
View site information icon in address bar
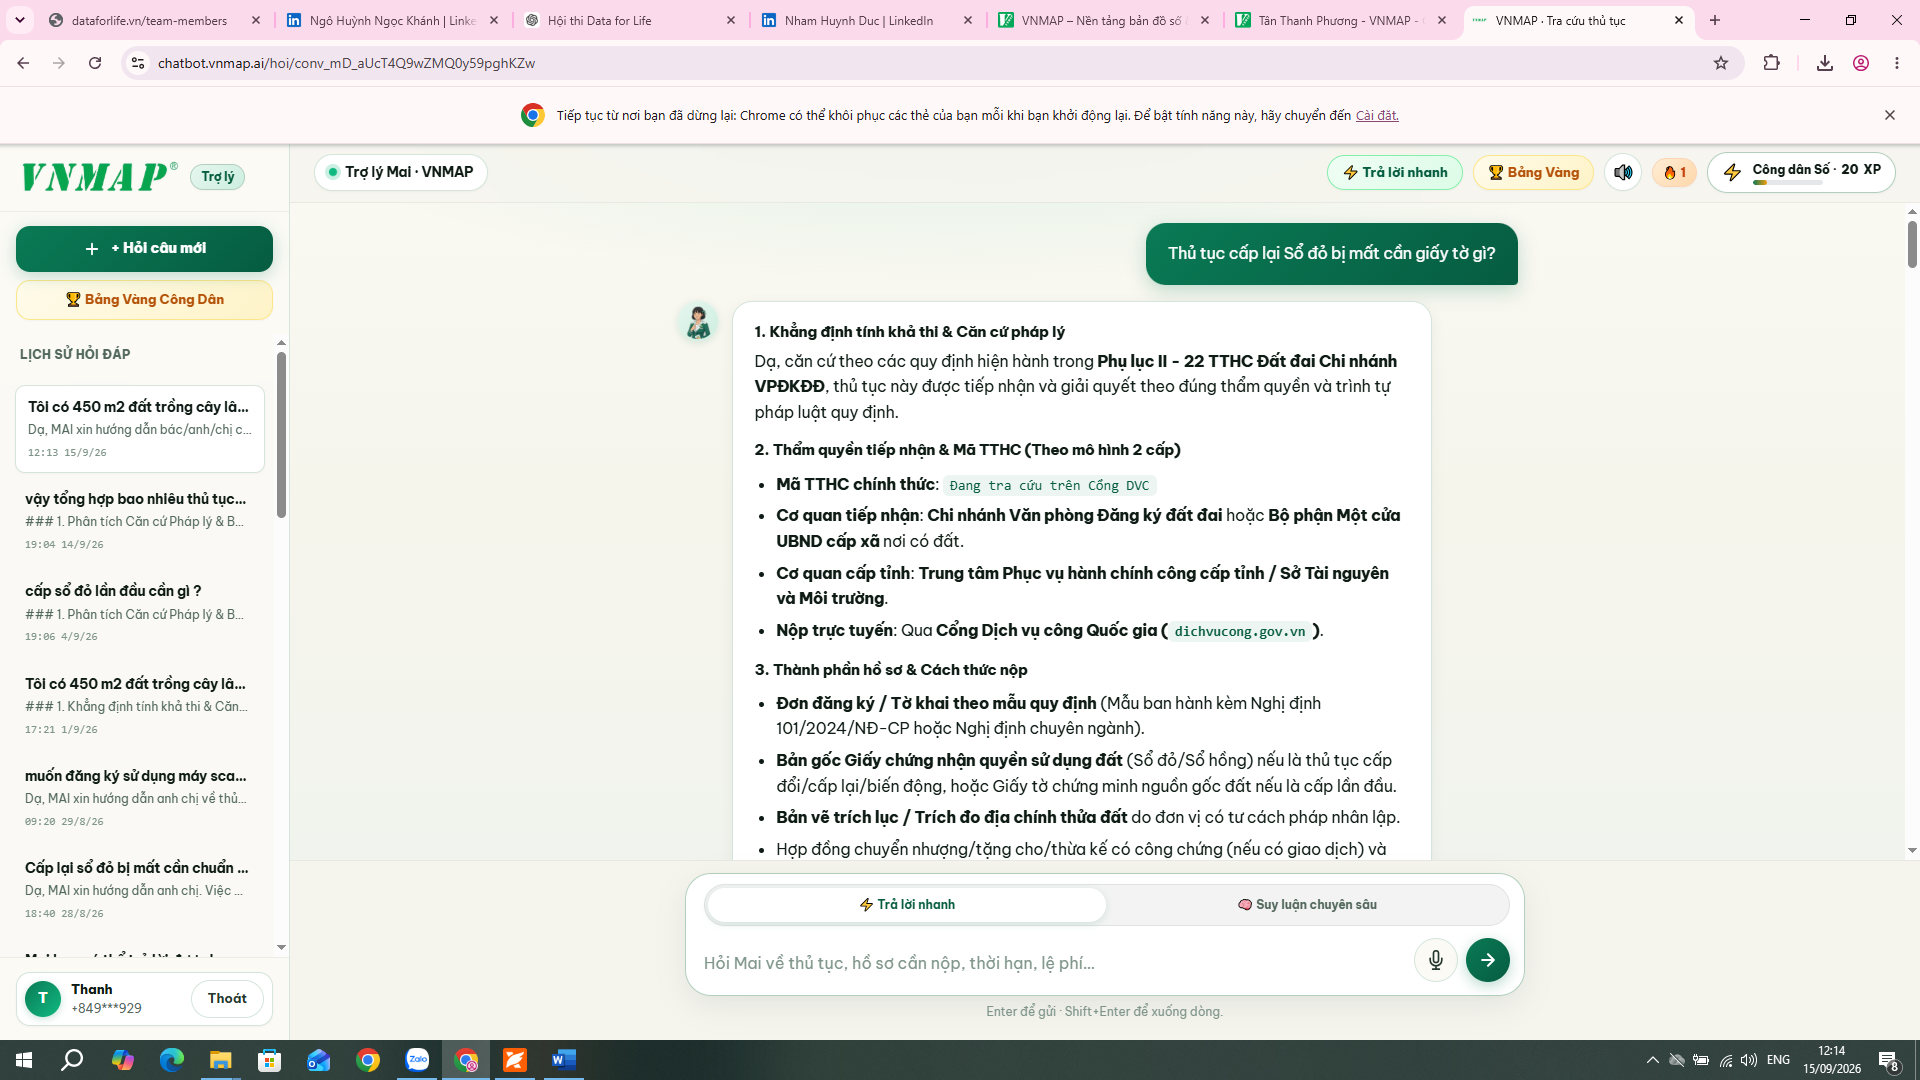pos(138,63)
